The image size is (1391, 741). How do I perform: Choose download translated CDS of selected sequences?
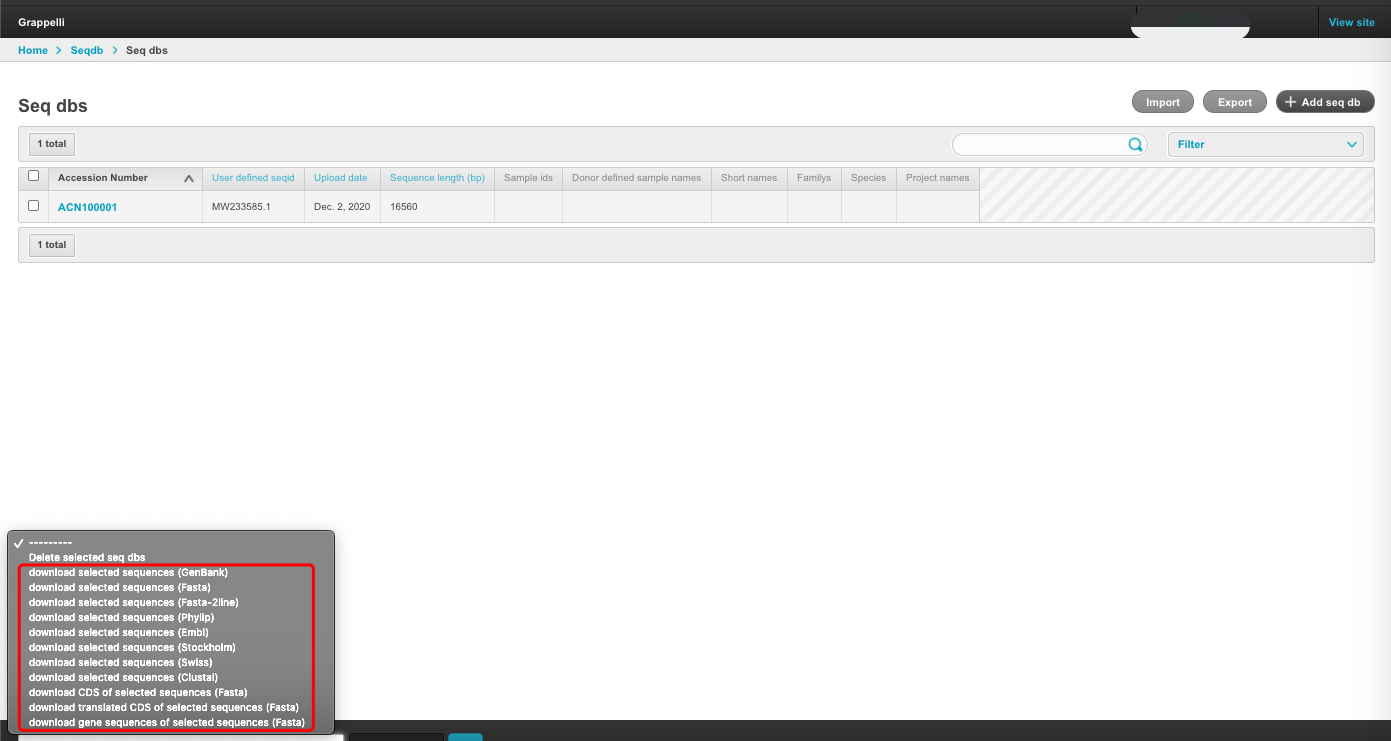coord(171,707)
